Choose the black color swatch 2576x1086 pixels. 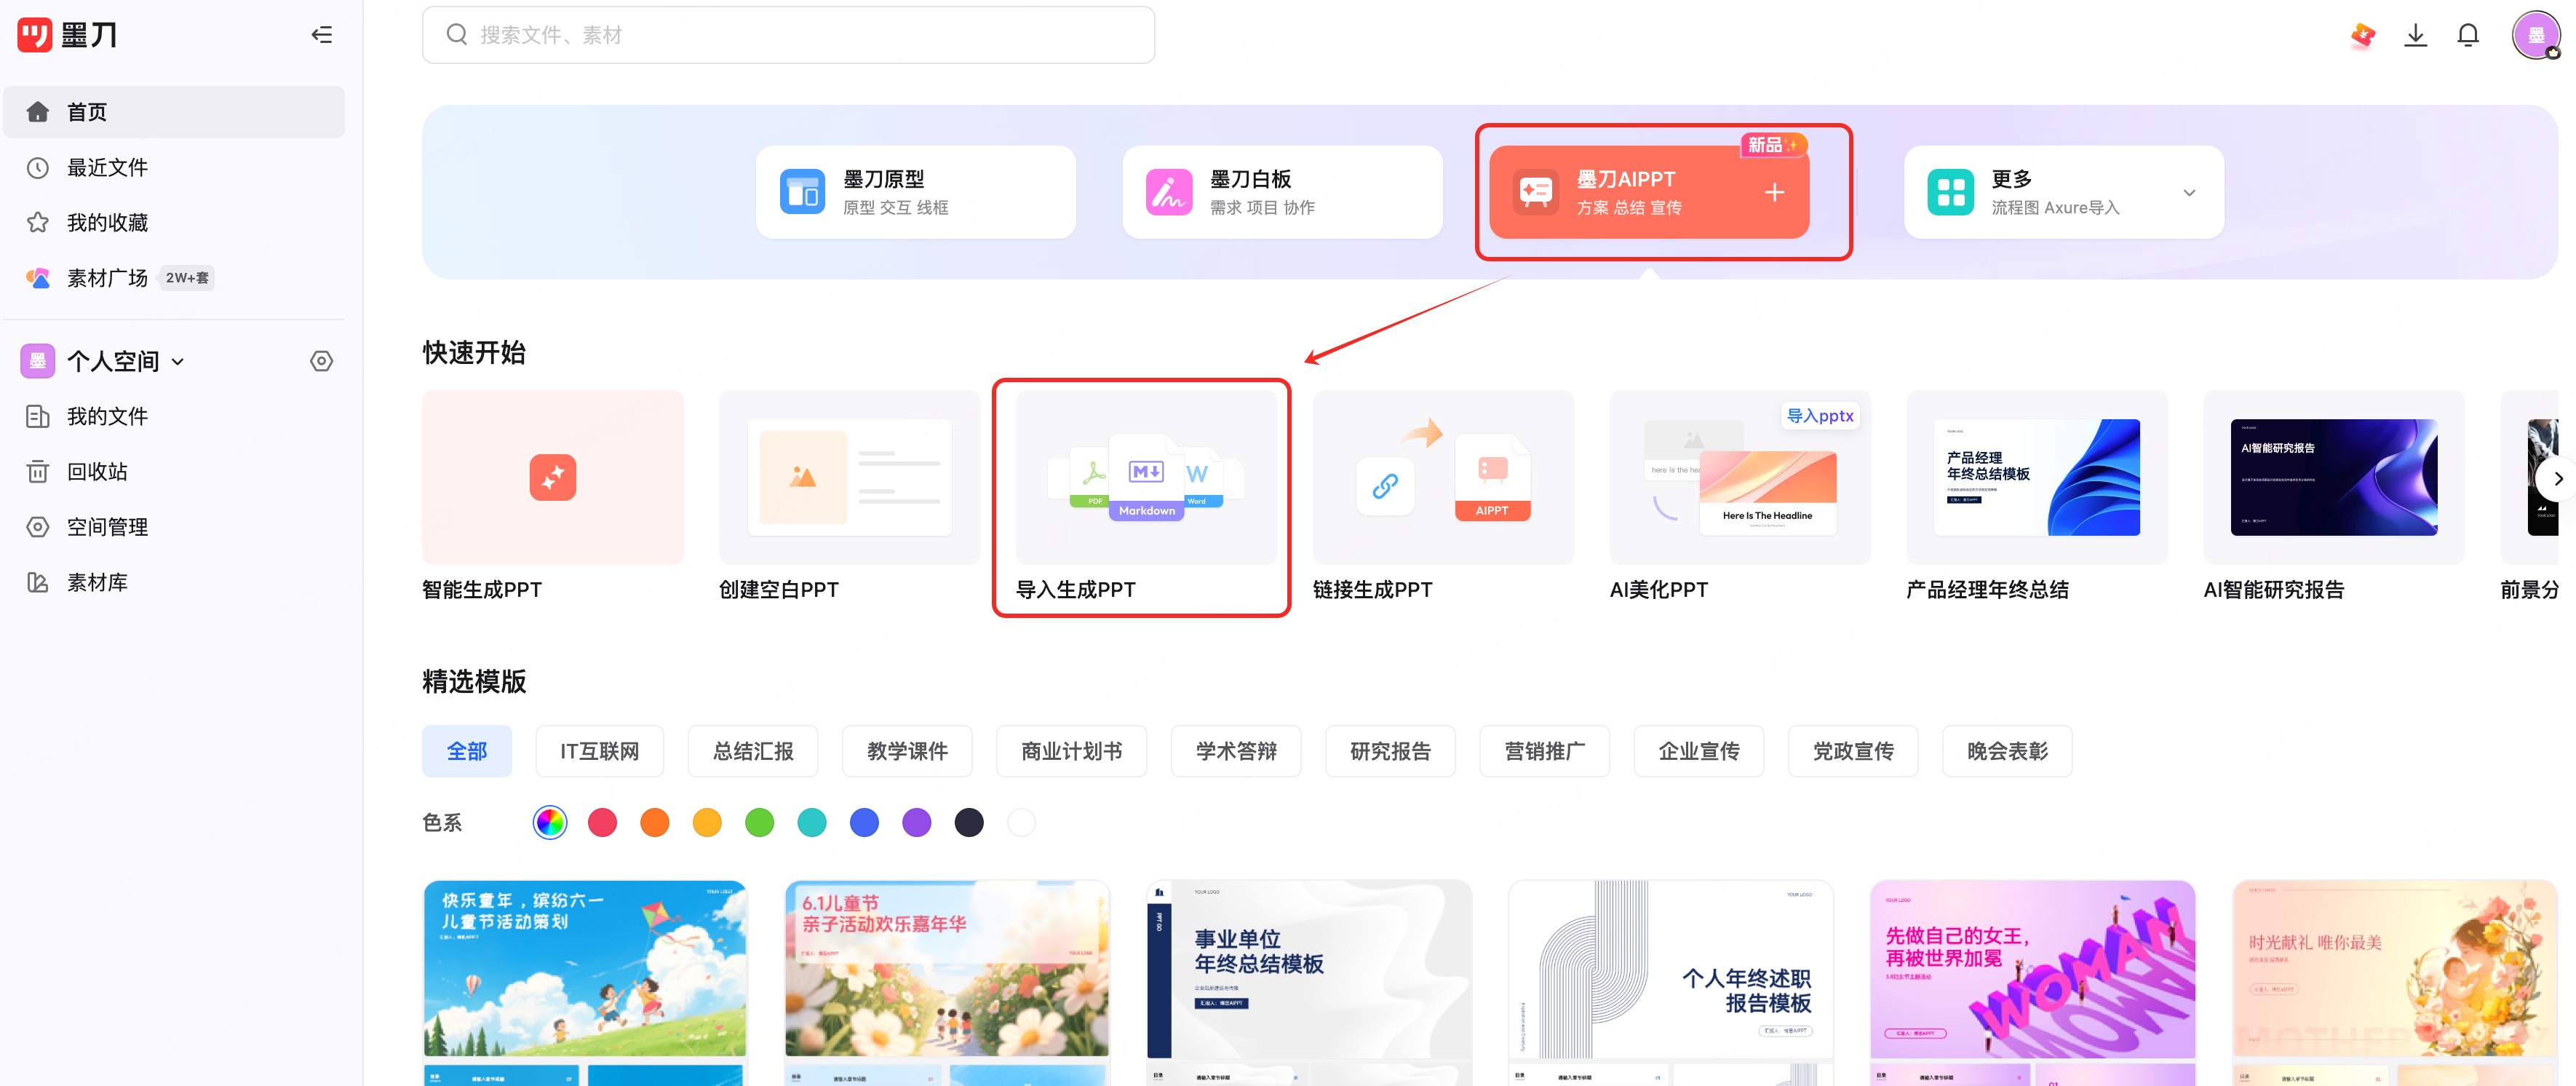[x=969, y=822]
